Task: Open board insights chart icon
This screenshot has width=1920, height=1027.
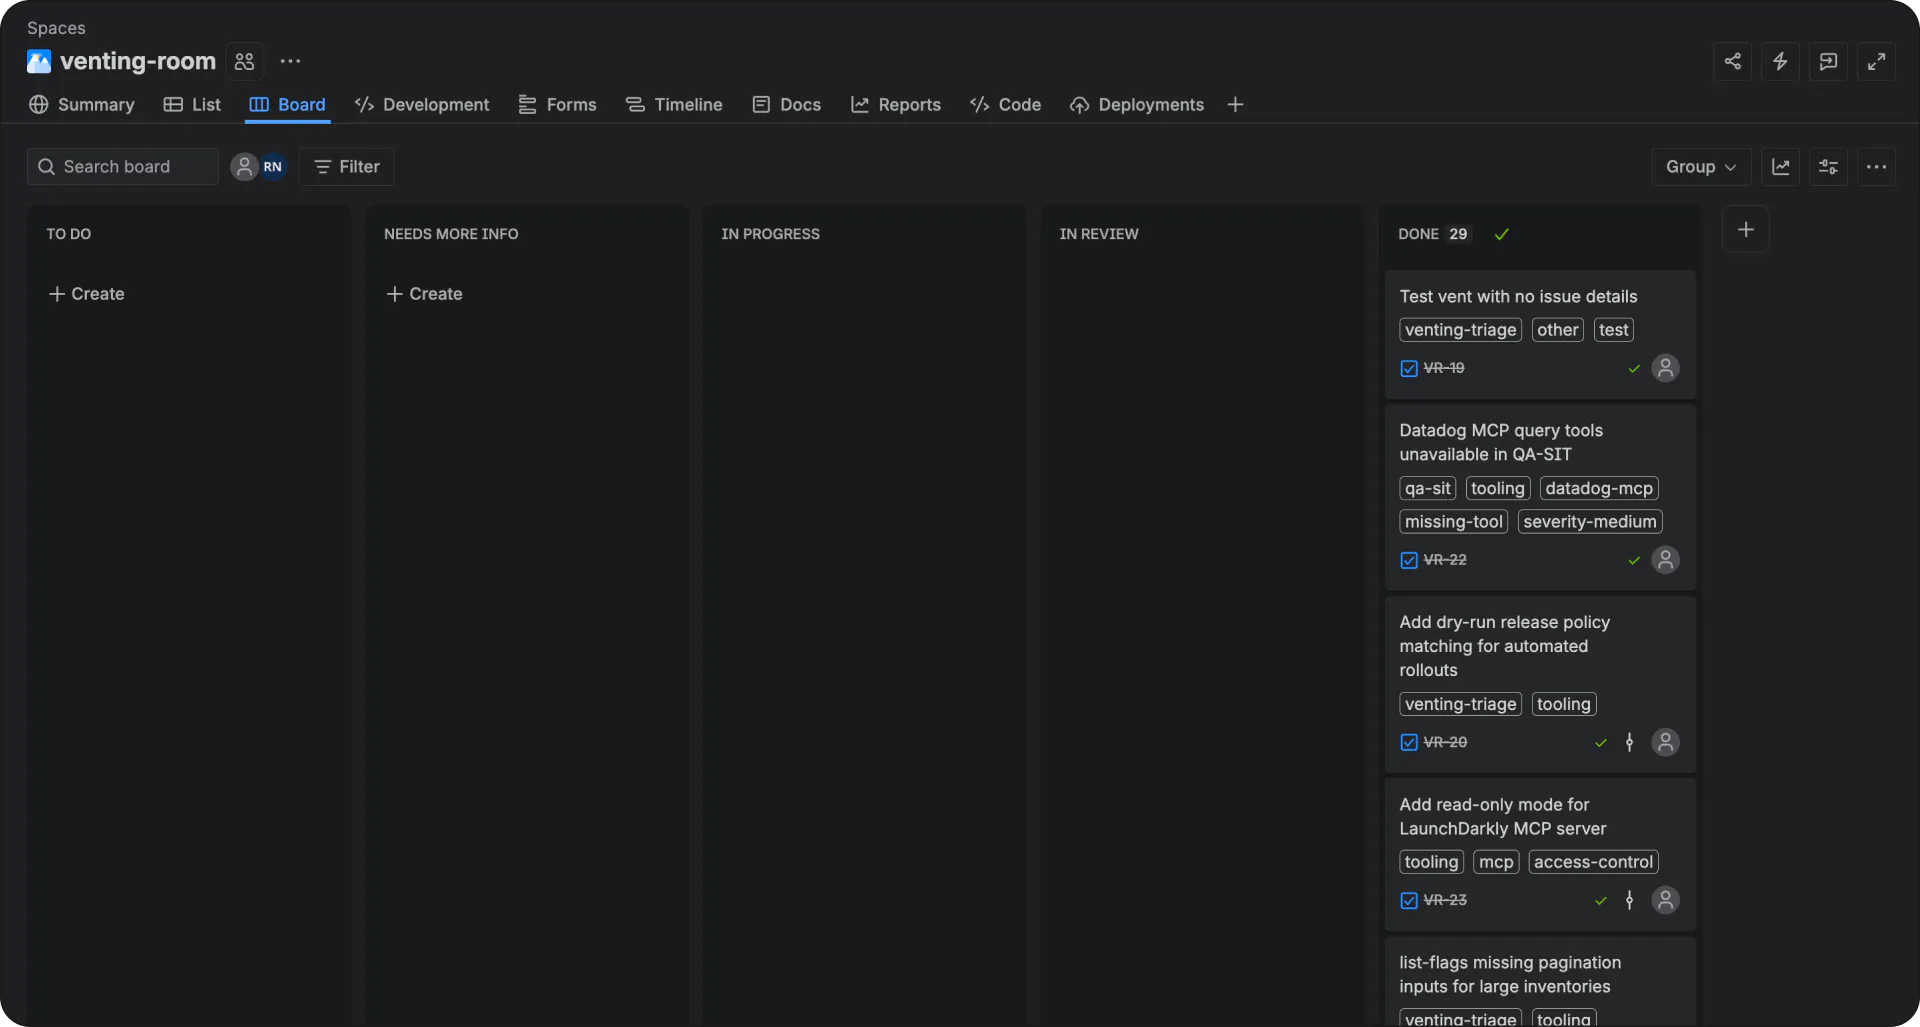Action: click(1781, 167)
